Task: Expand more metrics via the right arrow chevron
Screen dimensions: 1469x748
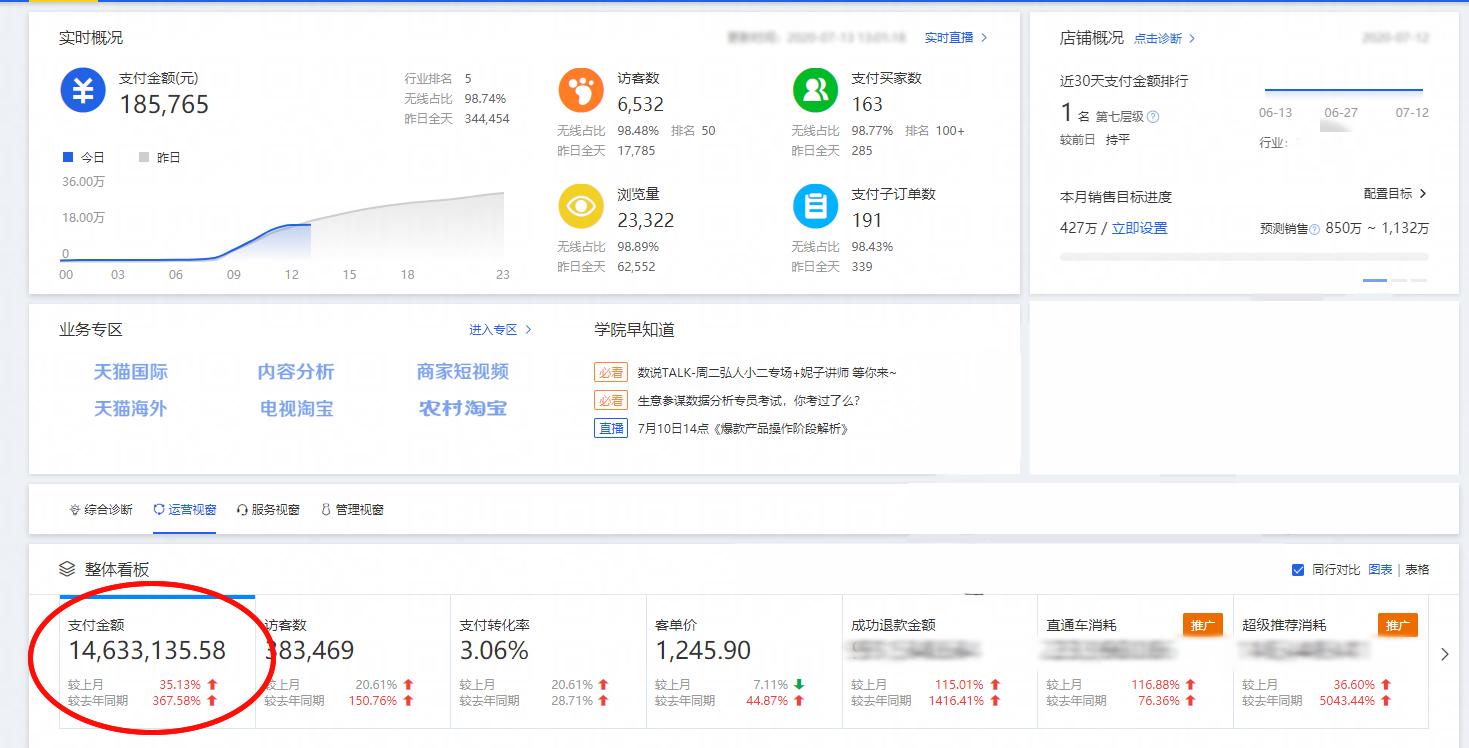Action: (1446, 654)
